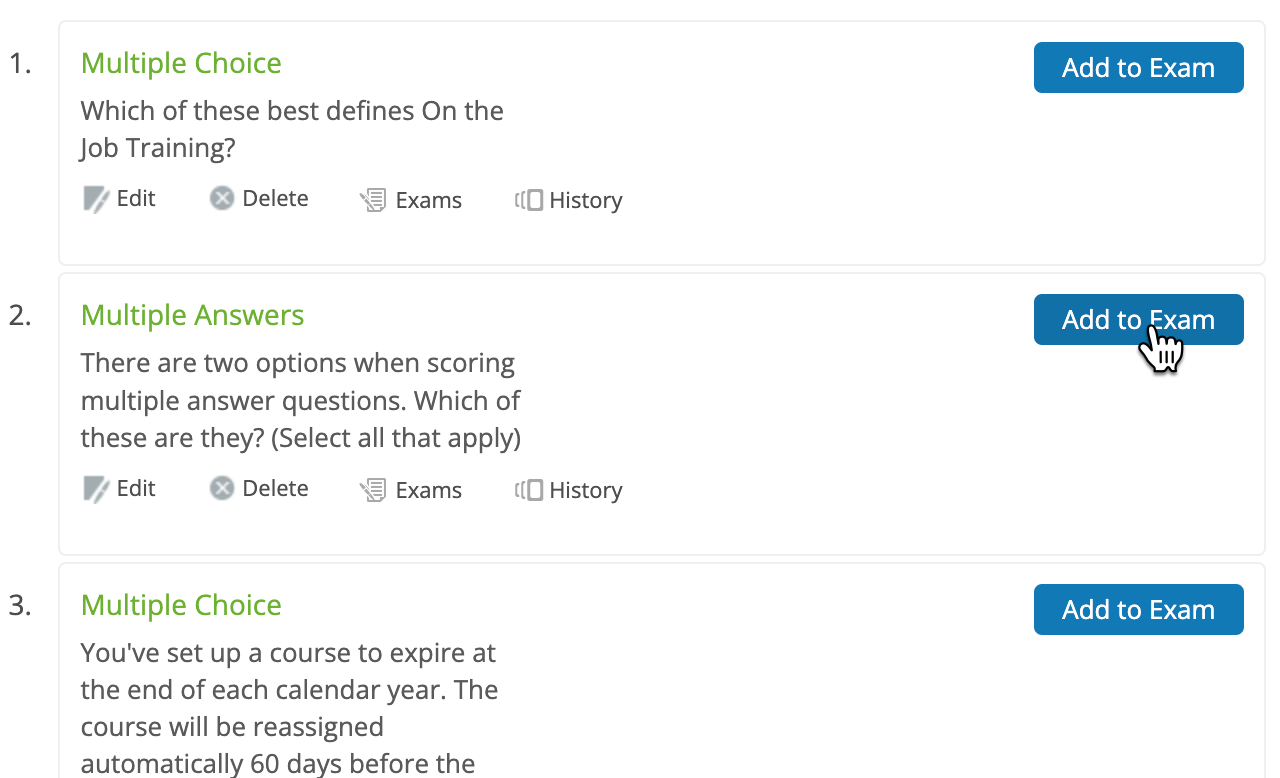Click the Delete icon on question 2
This screenshot has height=778, width=1280.
pyautogui.click(x=221, y=488)
